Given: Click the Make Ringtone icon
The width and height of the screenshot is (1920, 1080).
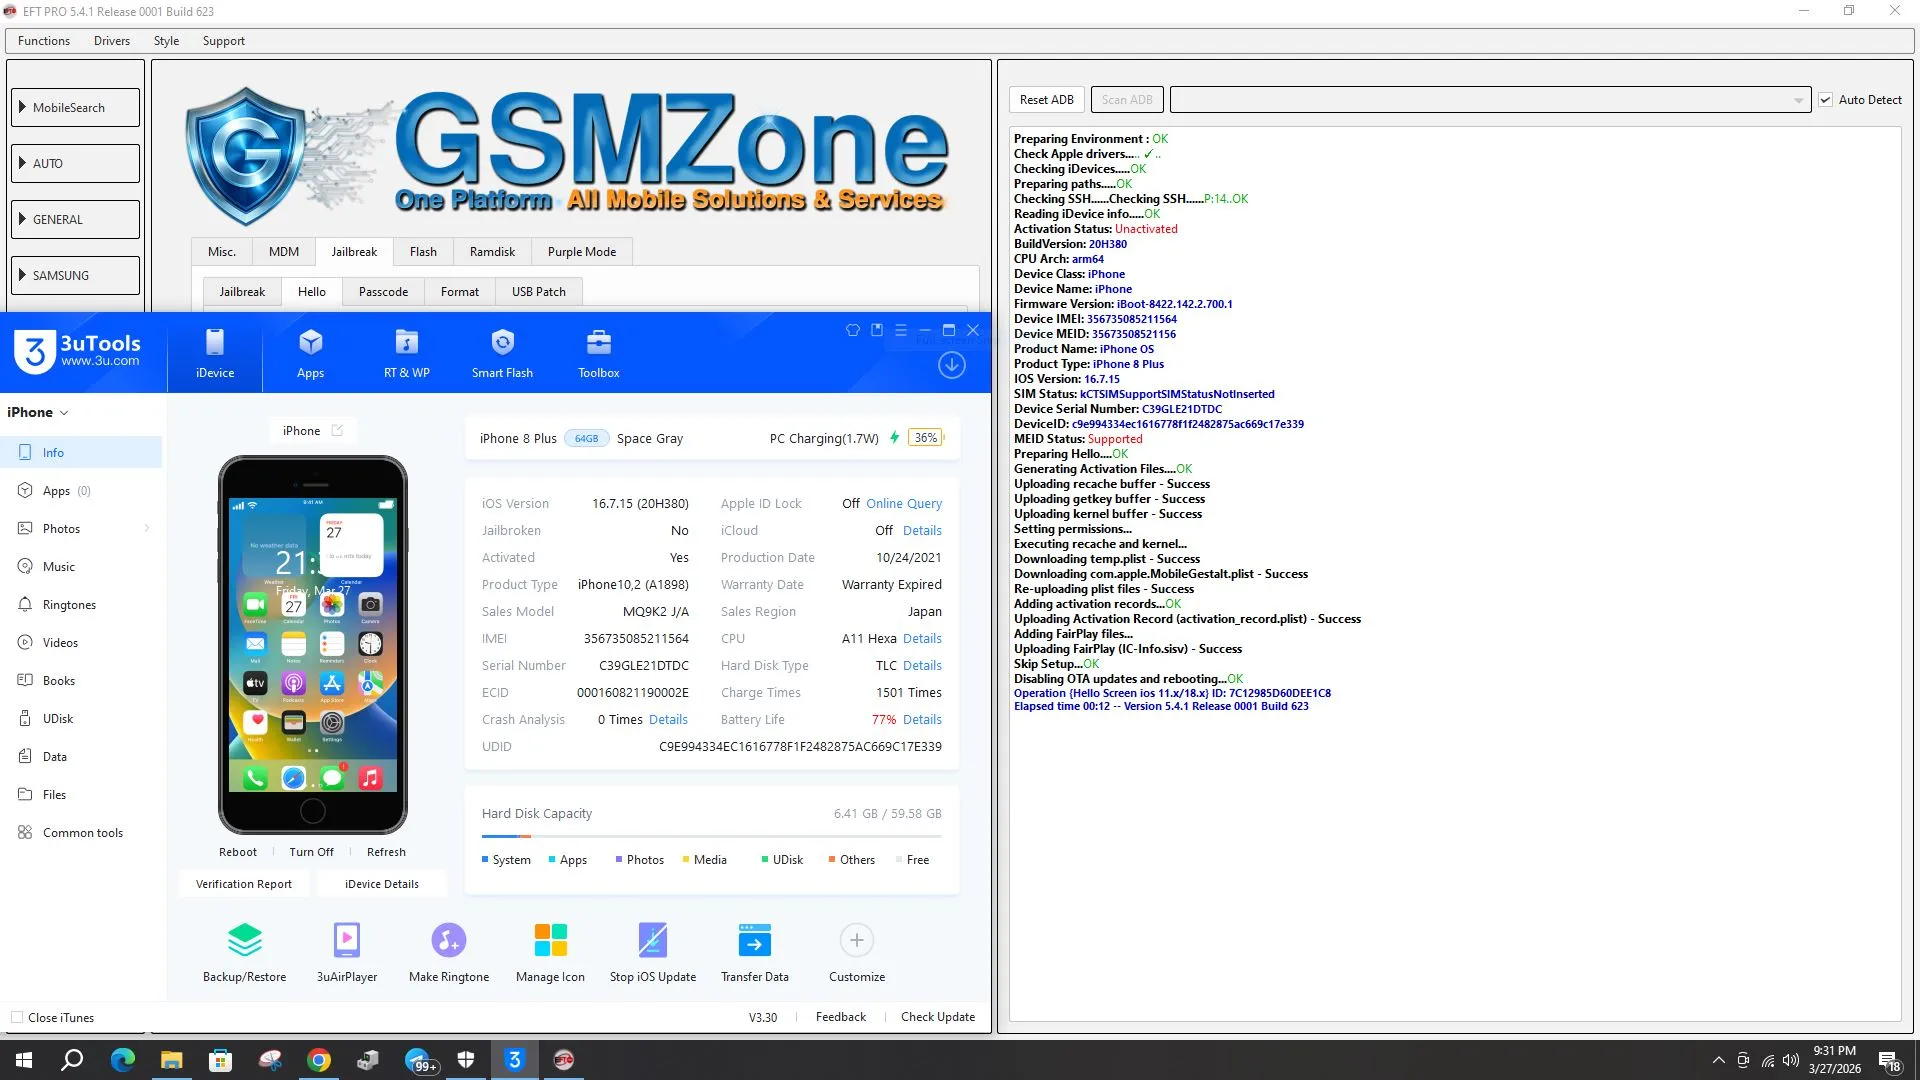Looking at the screenshot, I should (448, 941).
